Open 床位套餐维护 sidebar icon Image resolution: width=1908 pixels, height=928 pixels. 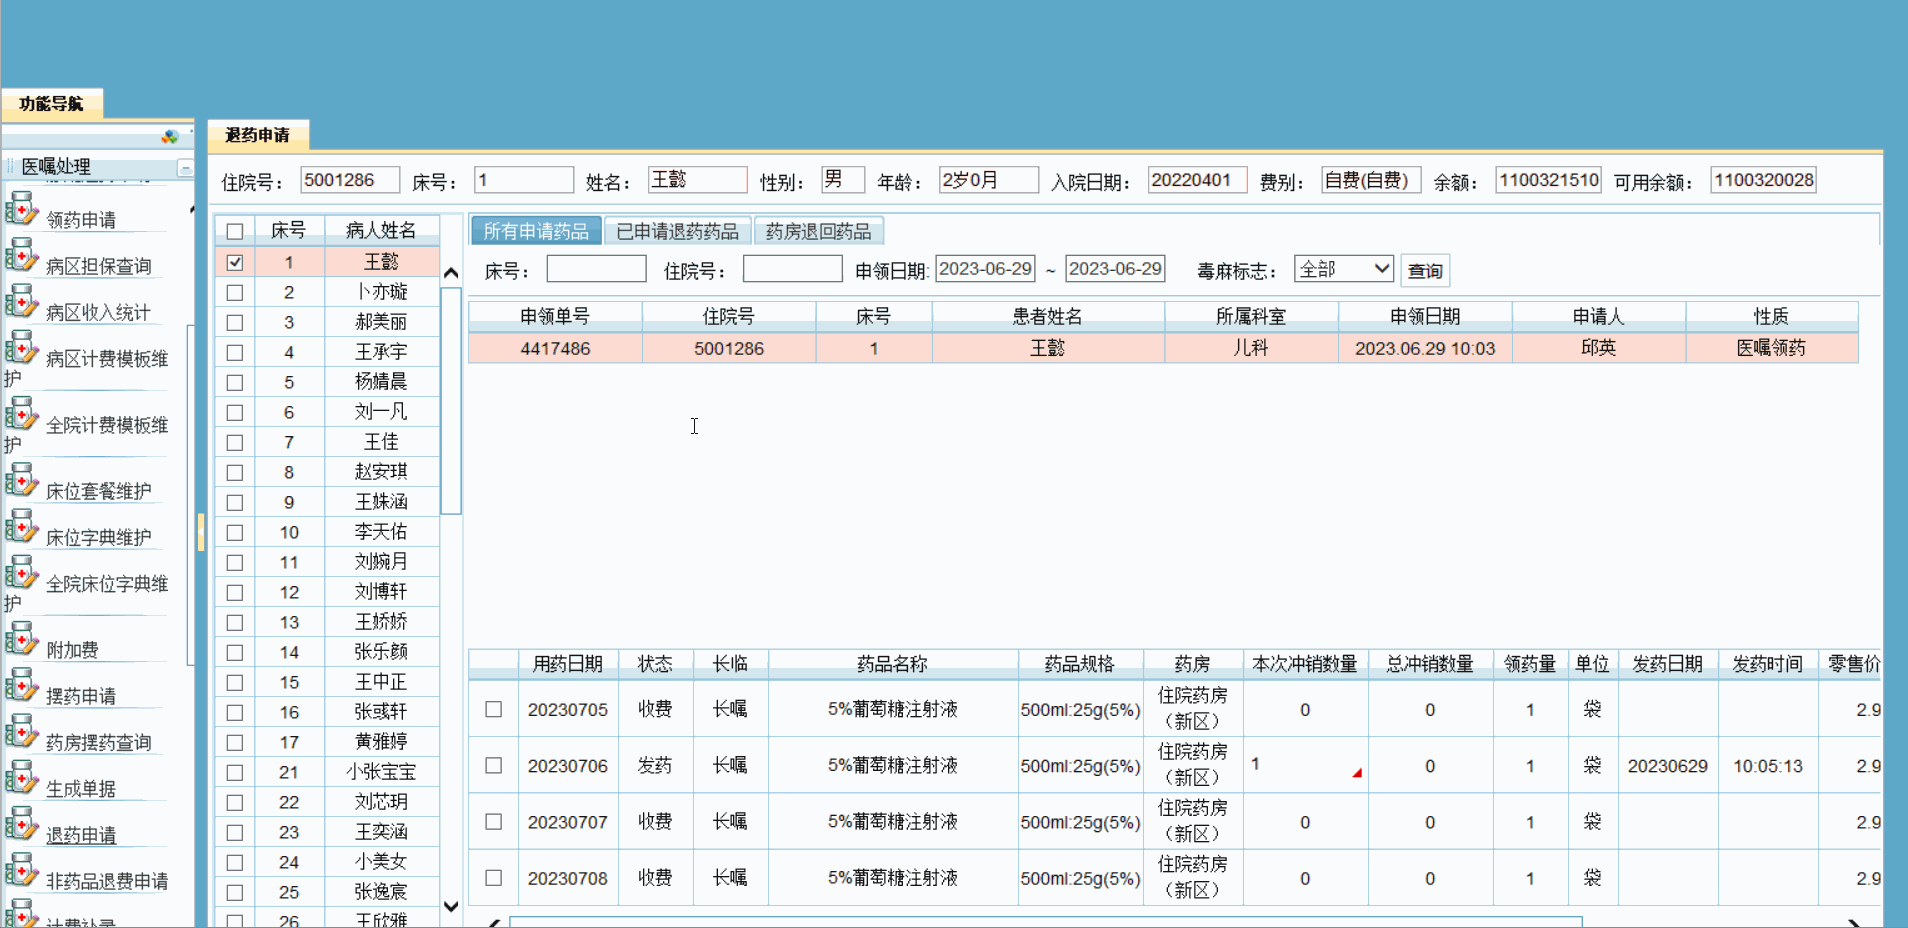(21, 481)
